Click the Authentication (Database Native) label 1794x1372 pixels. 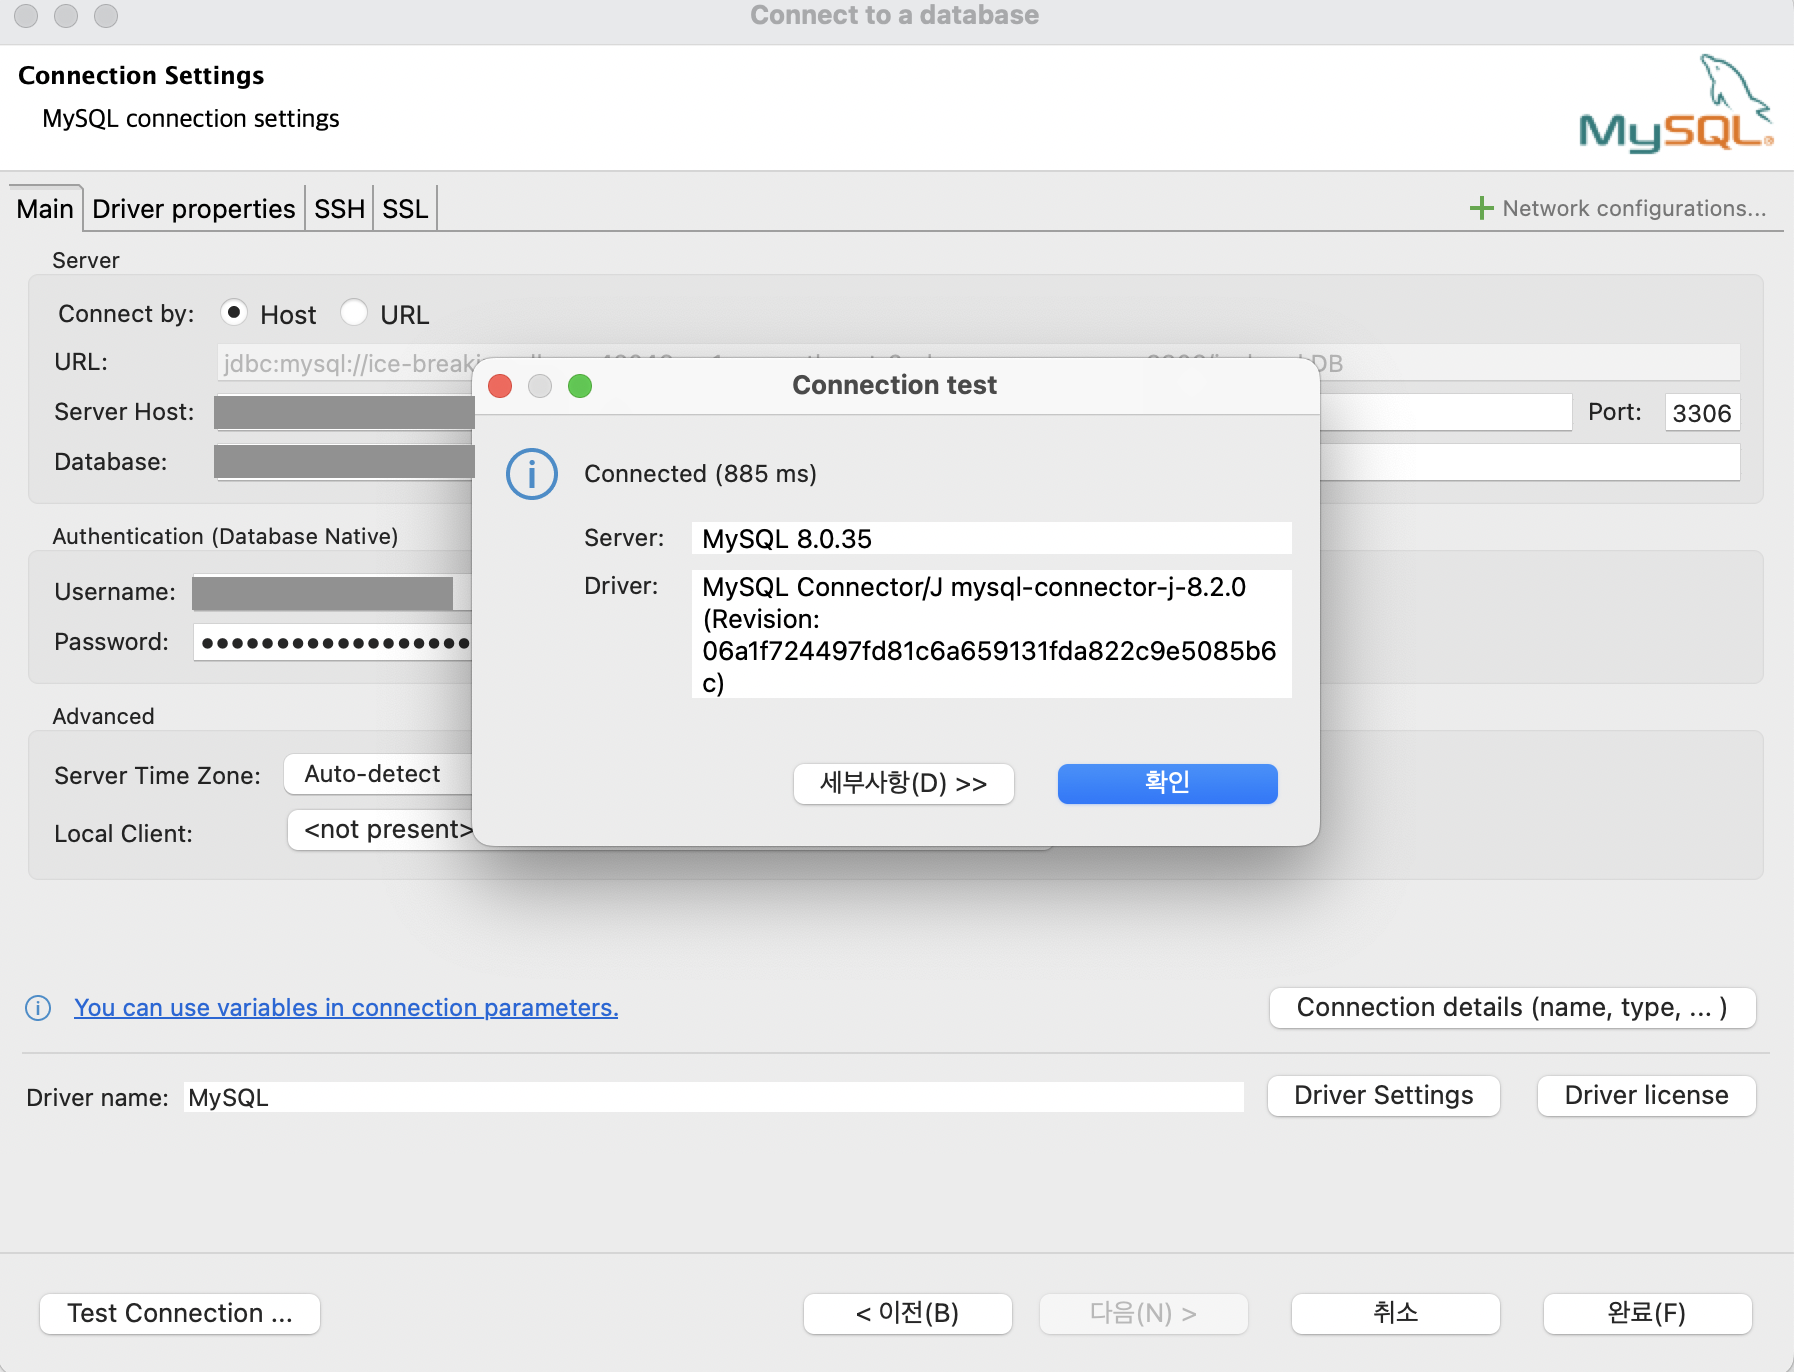225,536
